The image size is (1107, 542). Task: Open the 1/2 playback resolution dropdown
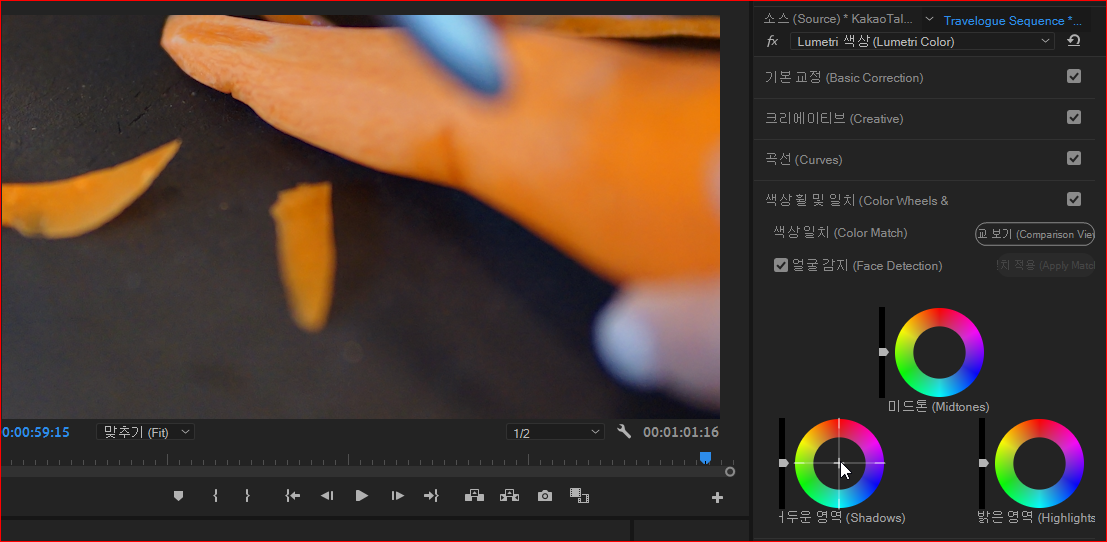pyautogui.click(x=556, y=433)
